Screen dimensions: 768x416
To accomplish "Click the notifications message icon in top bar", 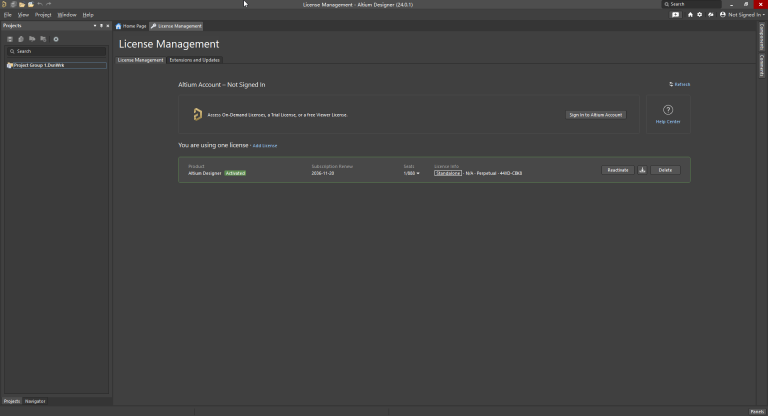I will tap(676, 15).
